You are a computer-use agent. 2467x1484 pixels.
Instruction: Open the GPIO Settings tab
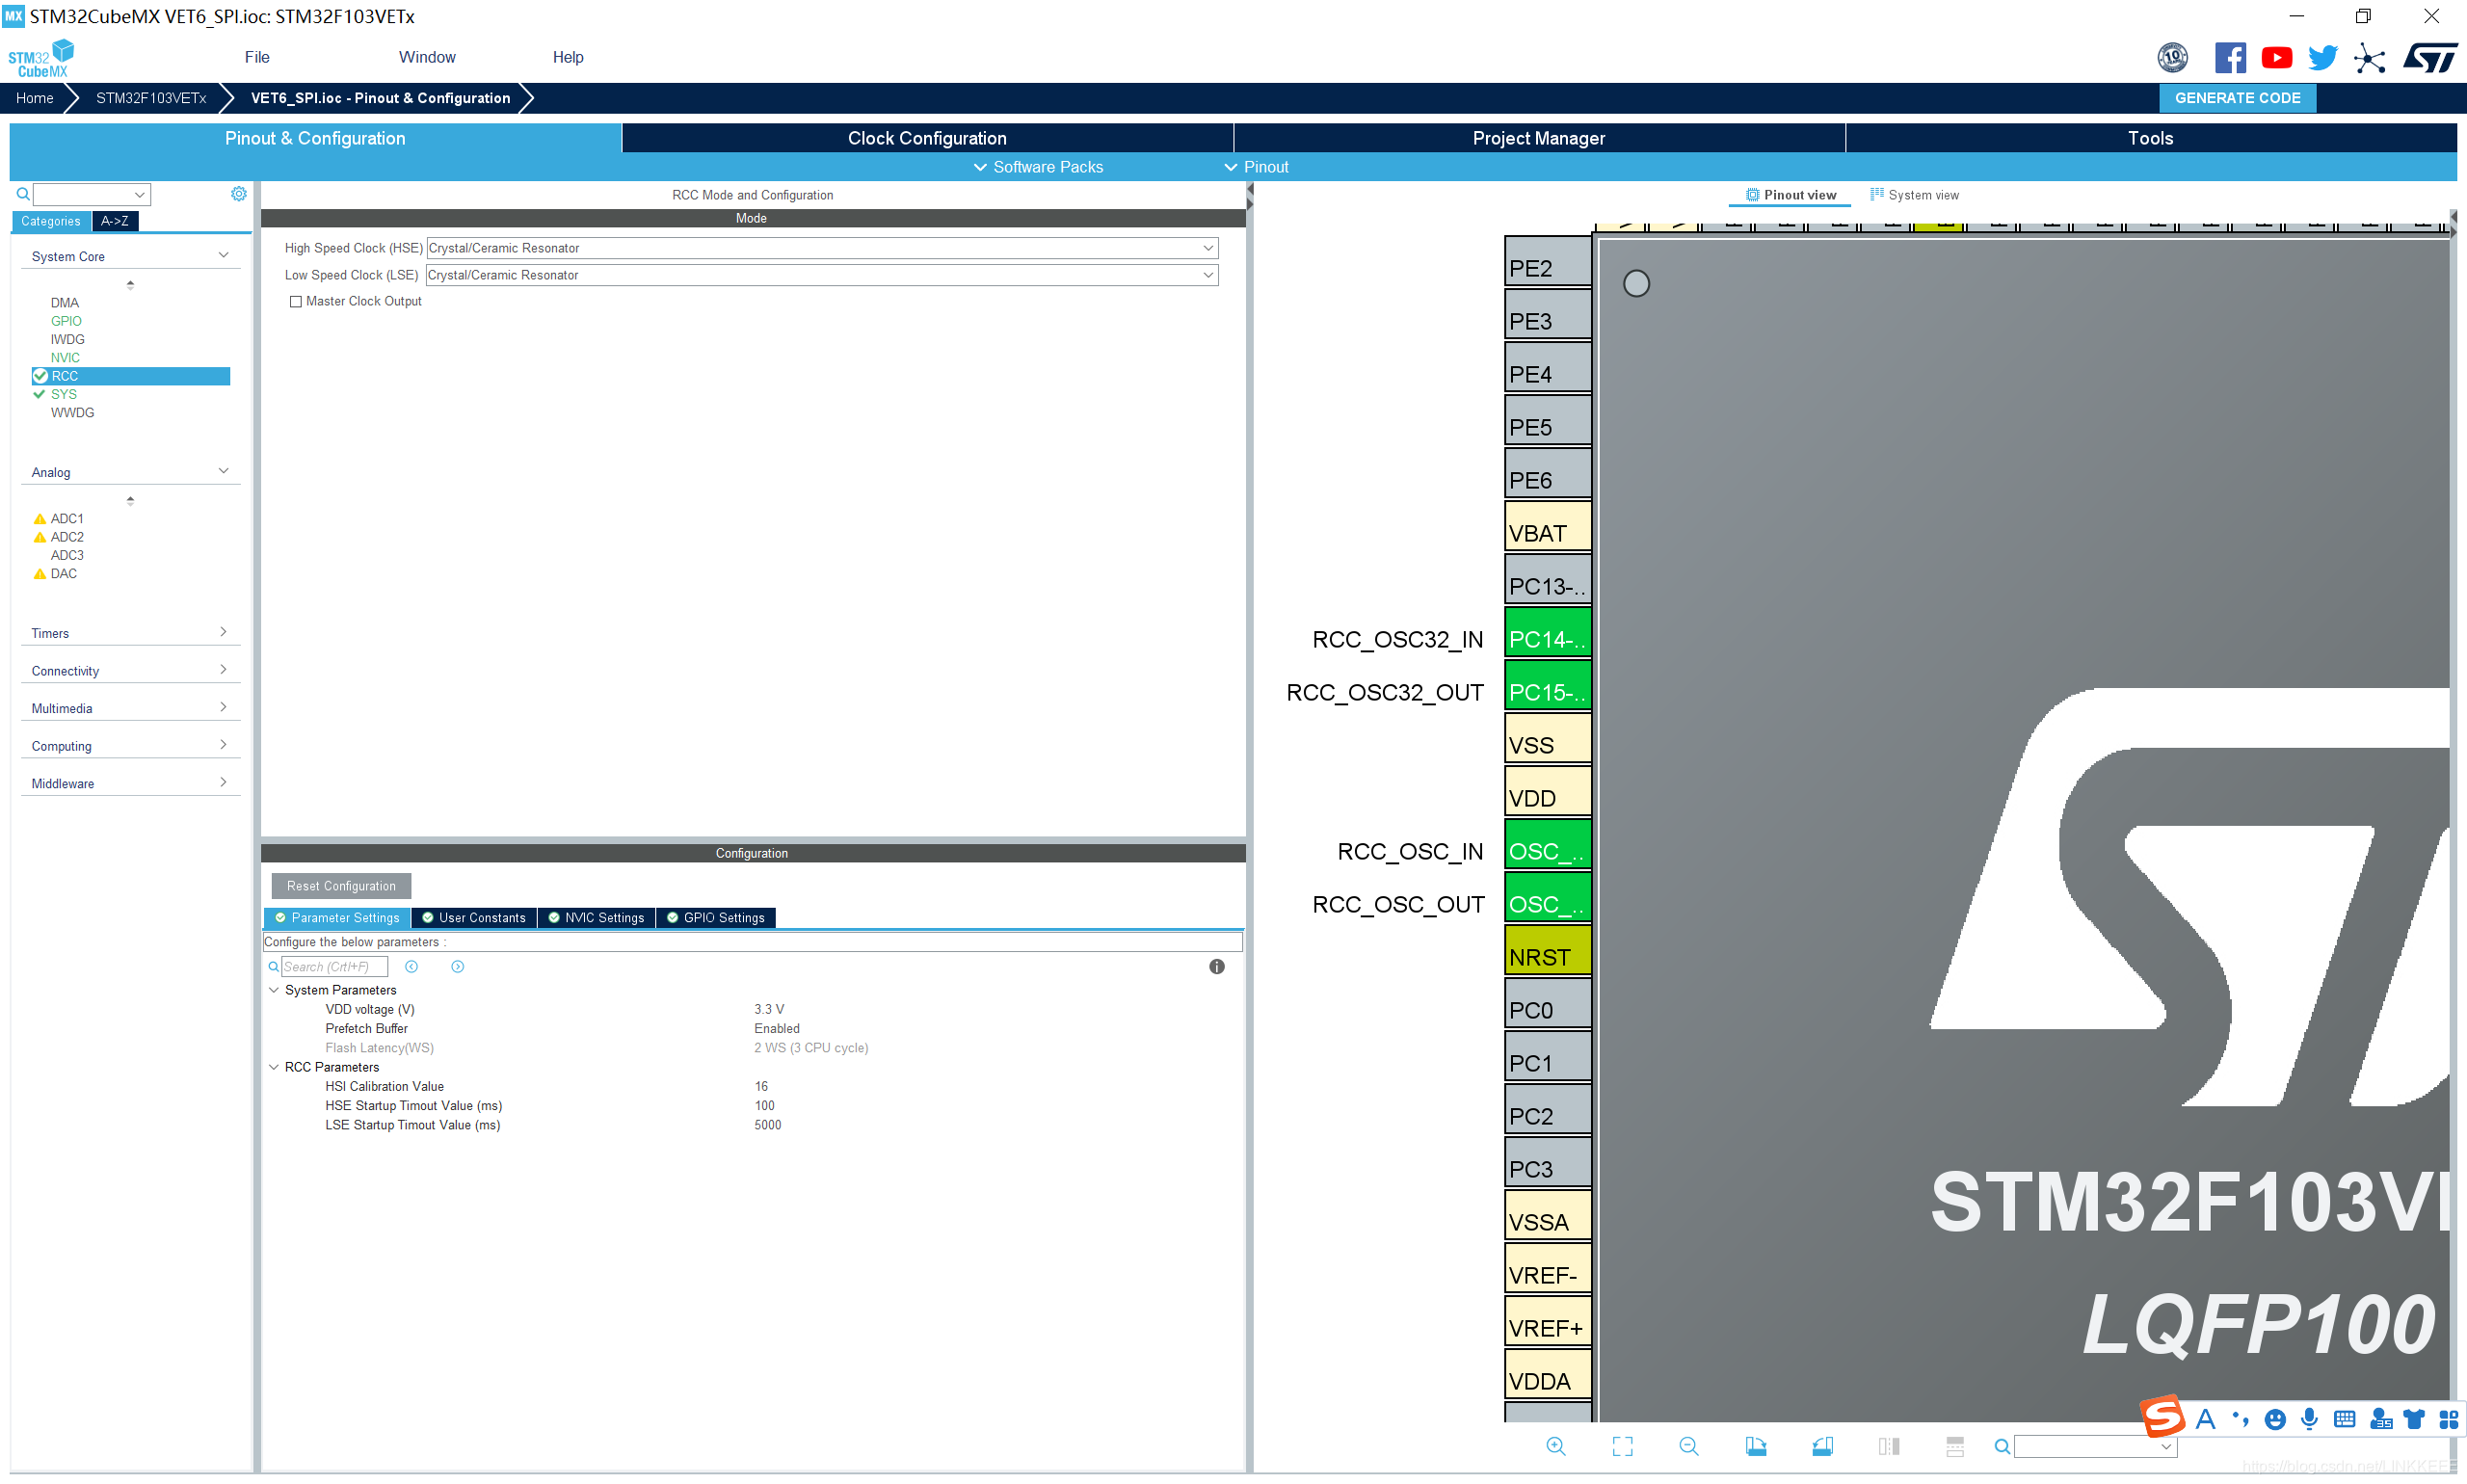pyautogui.click(x=715, y=918)
